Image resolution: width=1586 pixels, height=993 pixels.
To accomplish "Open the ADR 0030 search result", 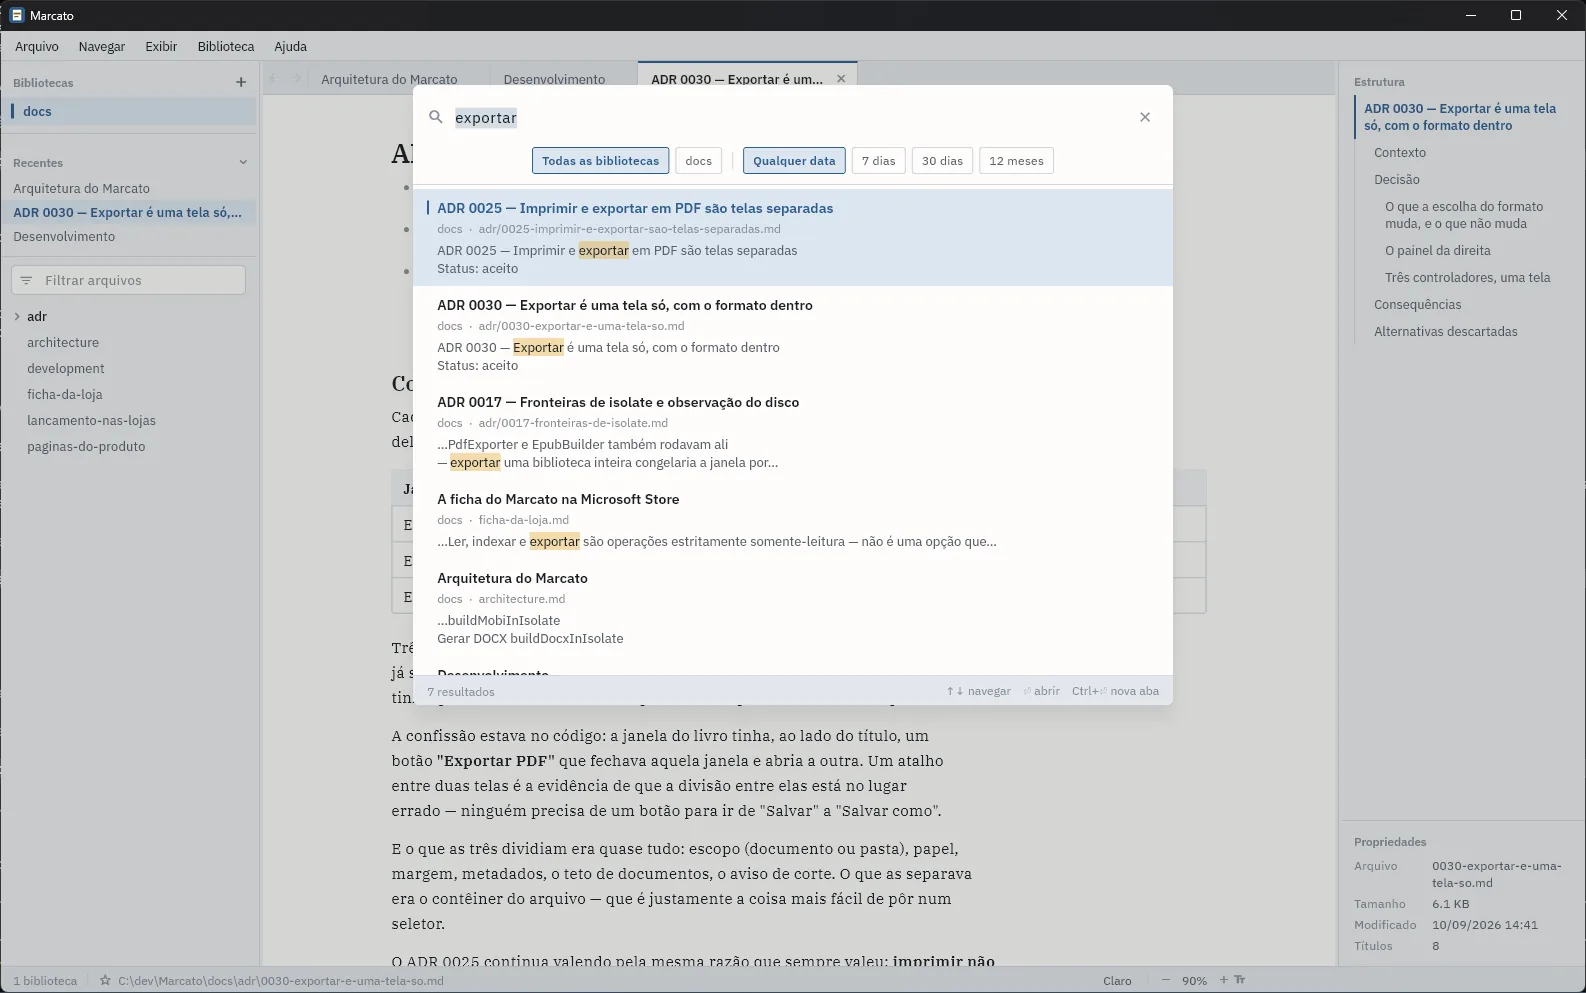I will click(792, 335).
